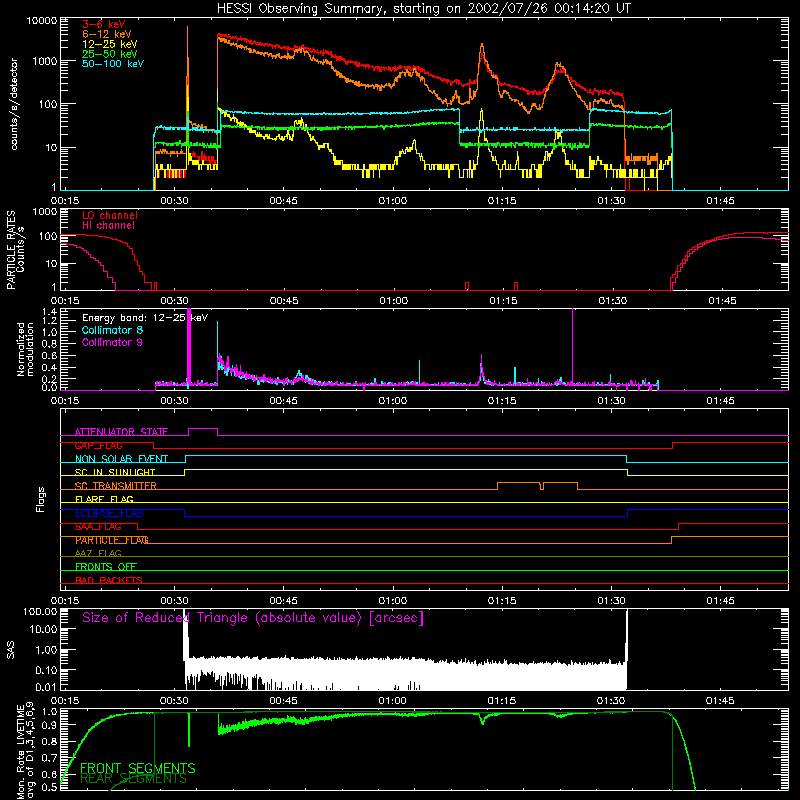Image resolution: width=800 pixels, height=800 pixels.
Task: Click the FRONTS_OFF flag label
Action: point(106,567)
